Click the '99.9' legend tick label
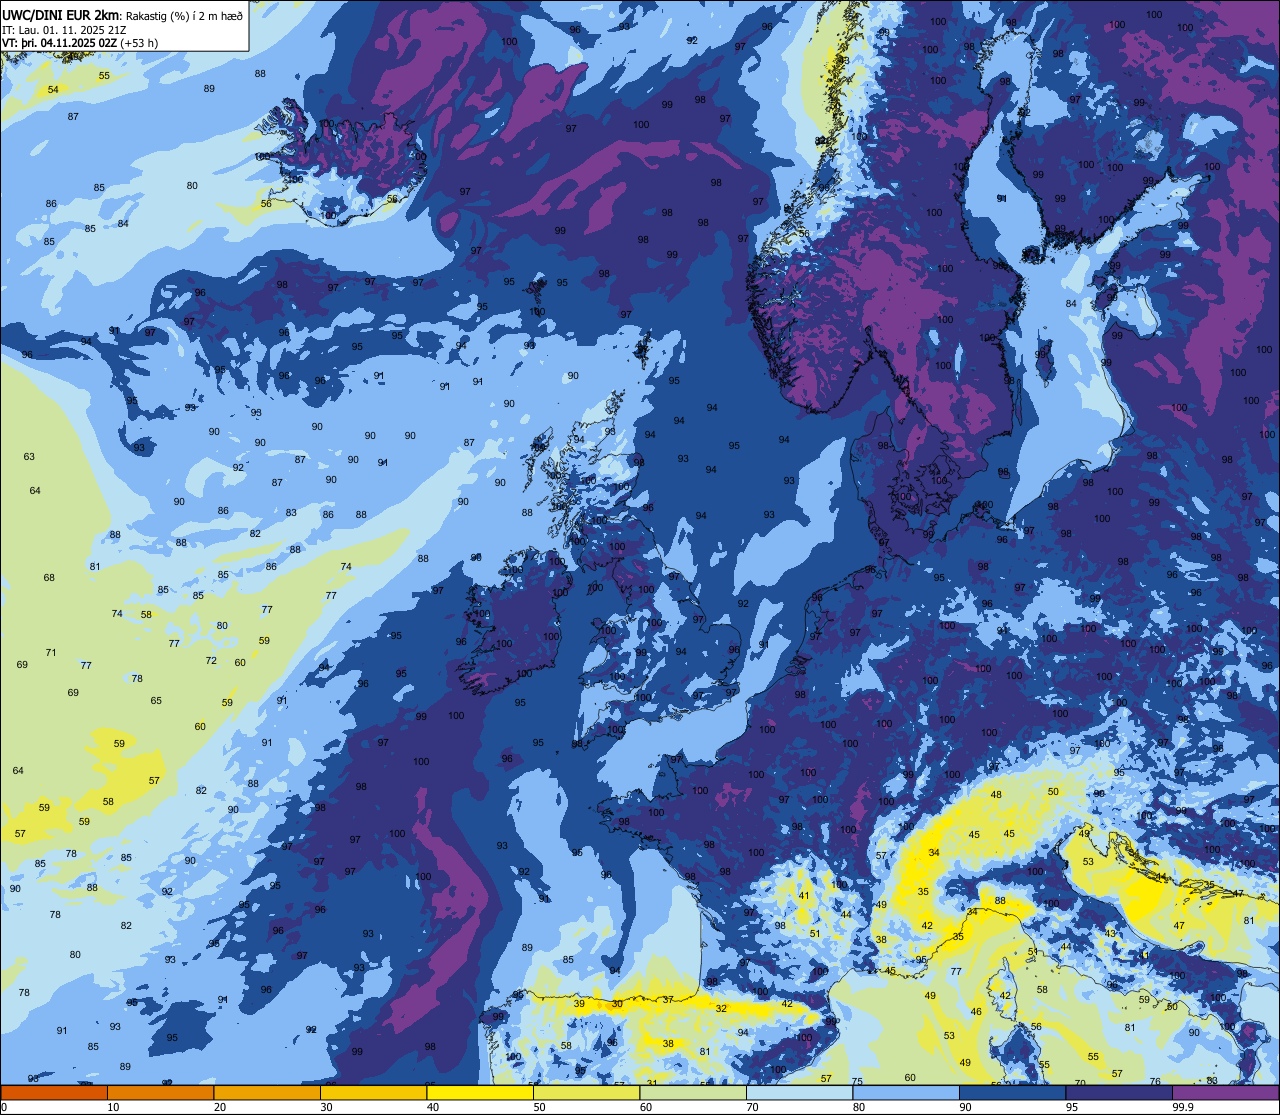Viewport: 1280px width, 1115px height. pos(1184,1106)
